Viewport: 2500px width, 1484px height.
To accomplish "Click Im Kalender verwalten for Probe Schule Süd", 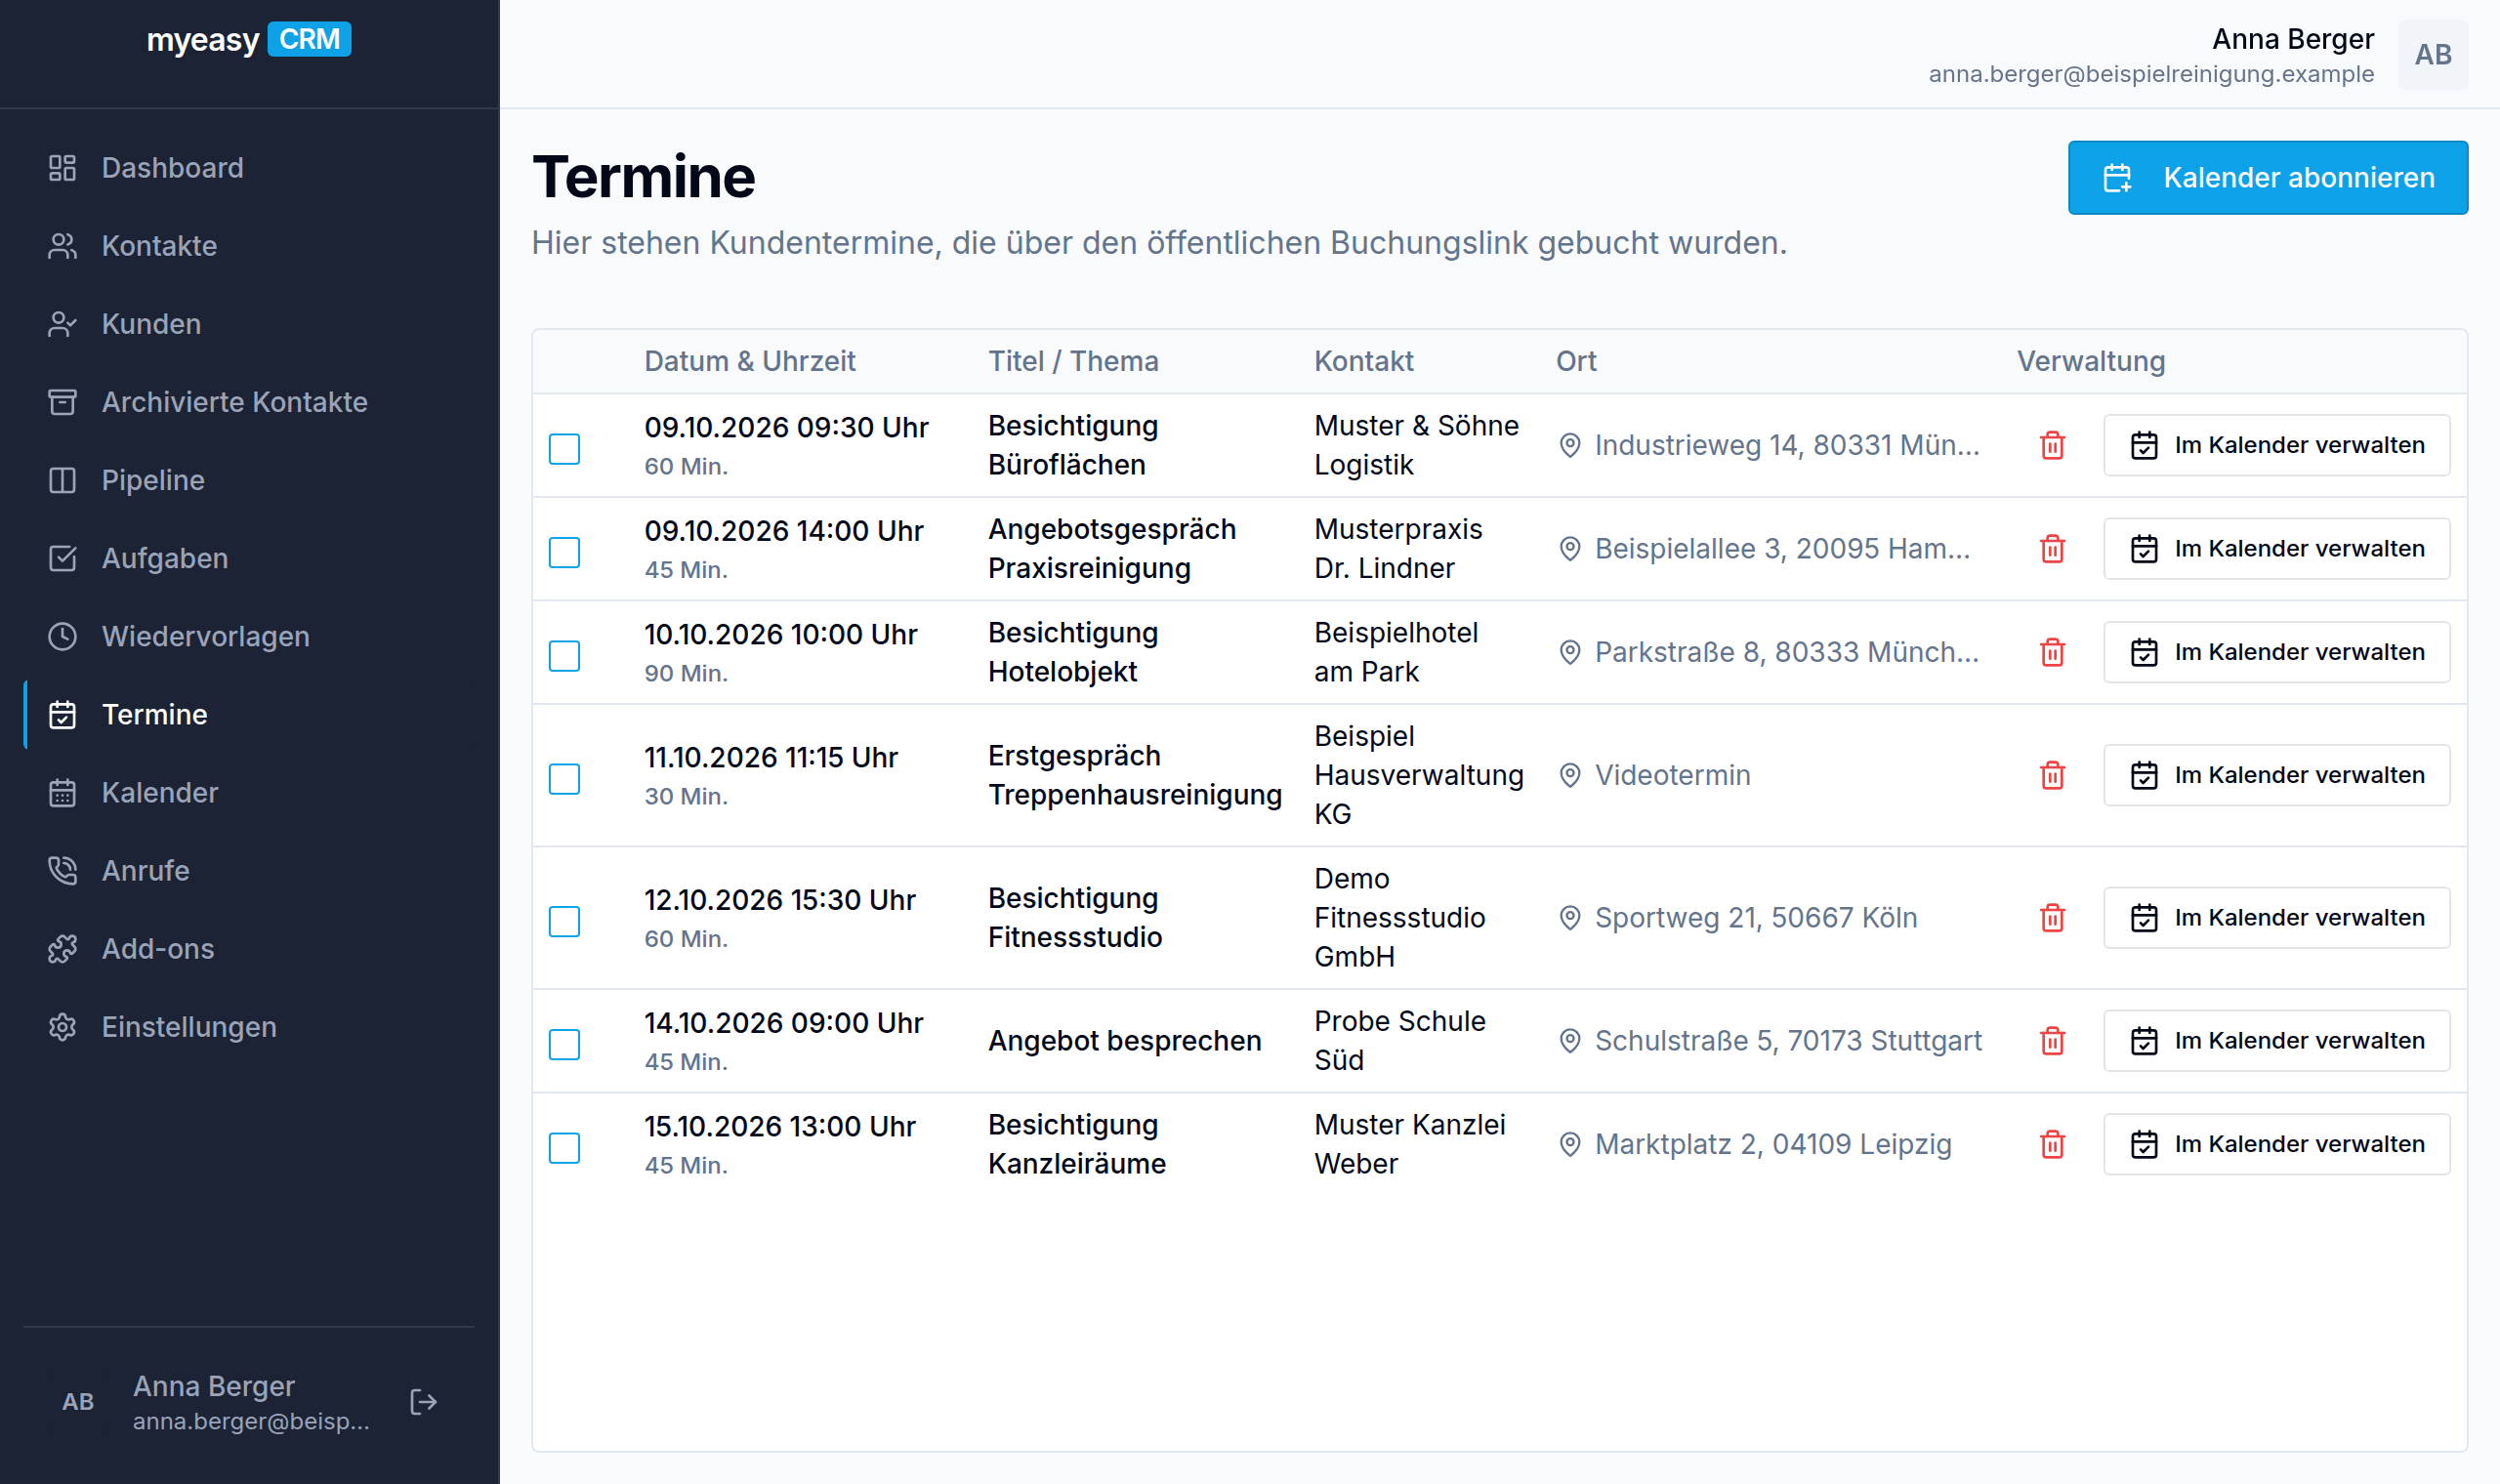I will (x=2276, y=1041).
